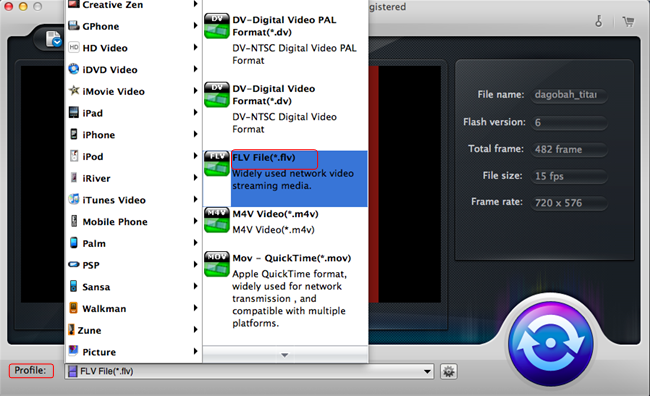This screenshot has width=650, height=396.
Task: Click the iPhone device icon
Action: [74, 134]
